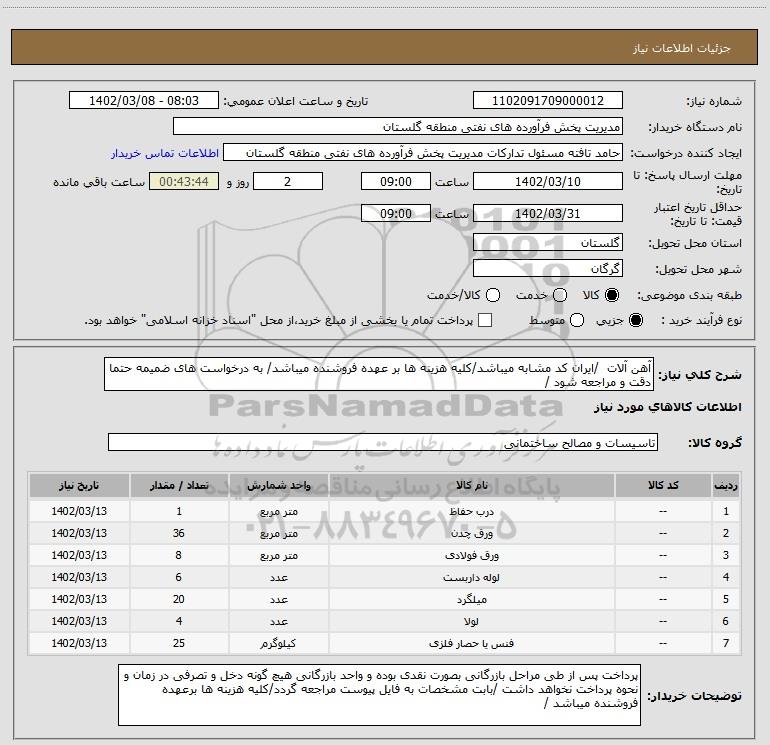This screenshot has width=770, height=745.
Task: Click the متر مربع unit in ورق فولادی row
Action: (x=278, y=555)
